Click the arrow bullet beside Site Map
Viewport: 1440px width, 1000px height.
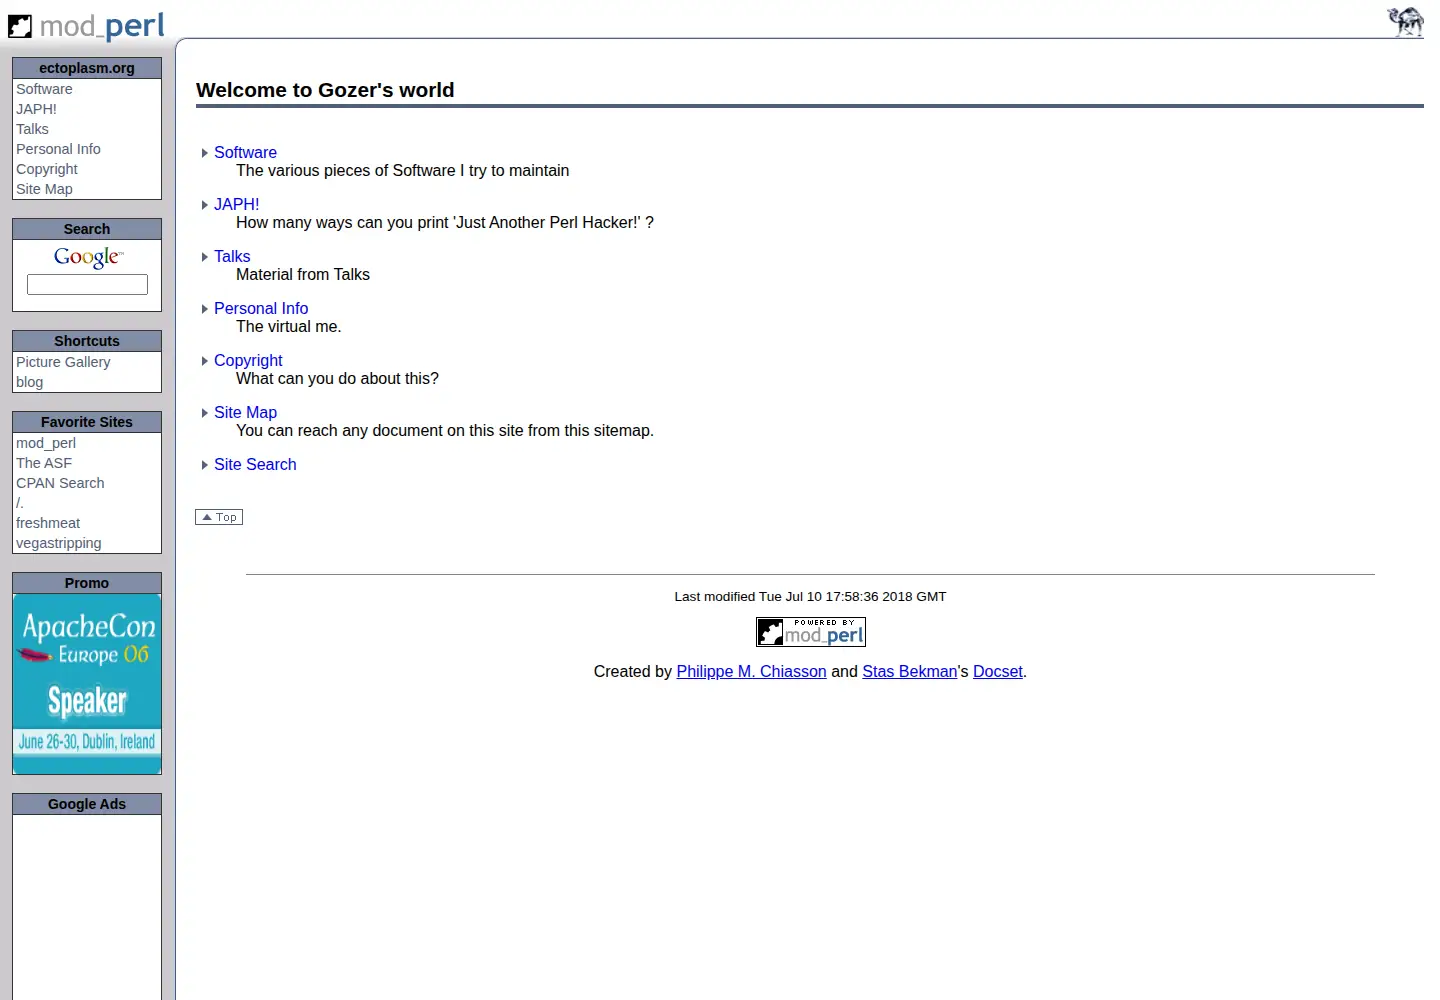205,413
